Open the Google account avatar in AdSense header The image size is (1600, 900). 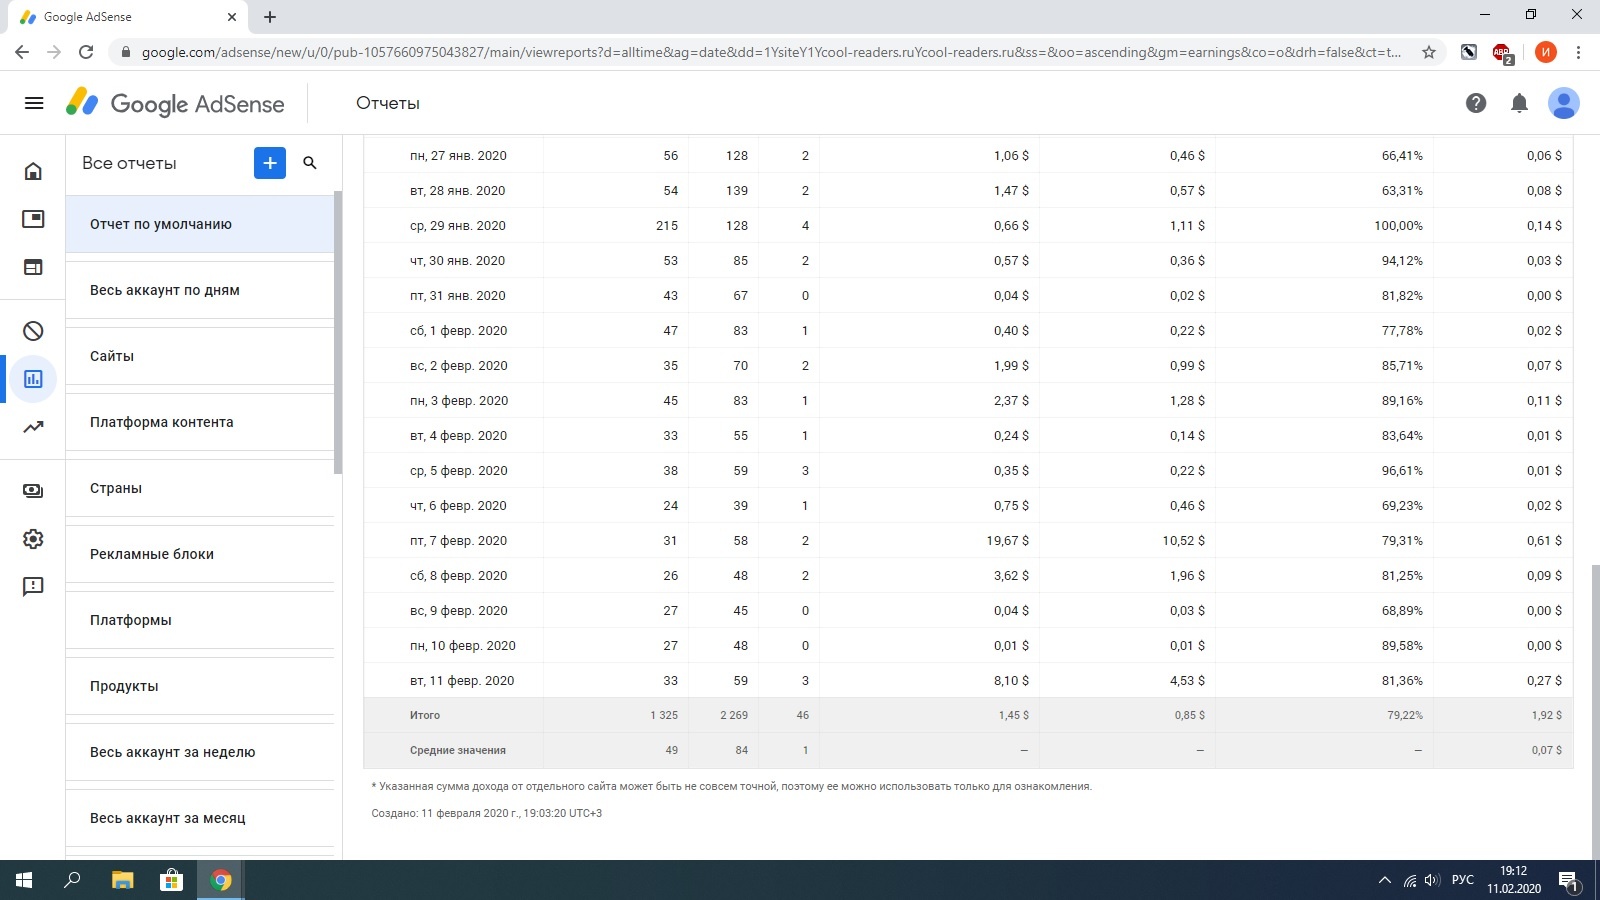[x=1563, y=103]
